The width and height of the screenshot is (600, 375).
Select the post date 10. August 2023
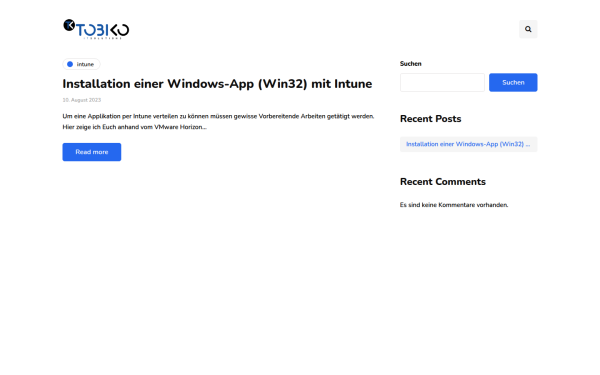tap(82, 100)
